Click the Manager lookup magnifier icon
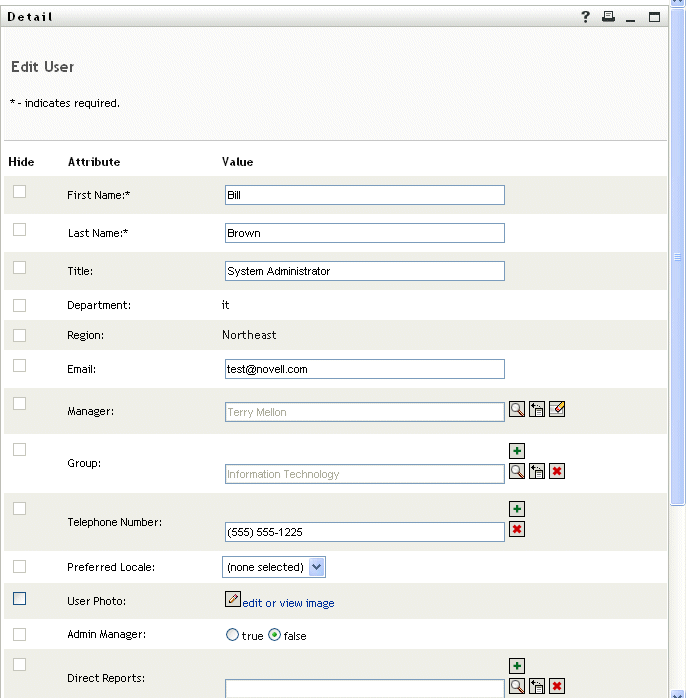686x698 pixels. (516, 409)
